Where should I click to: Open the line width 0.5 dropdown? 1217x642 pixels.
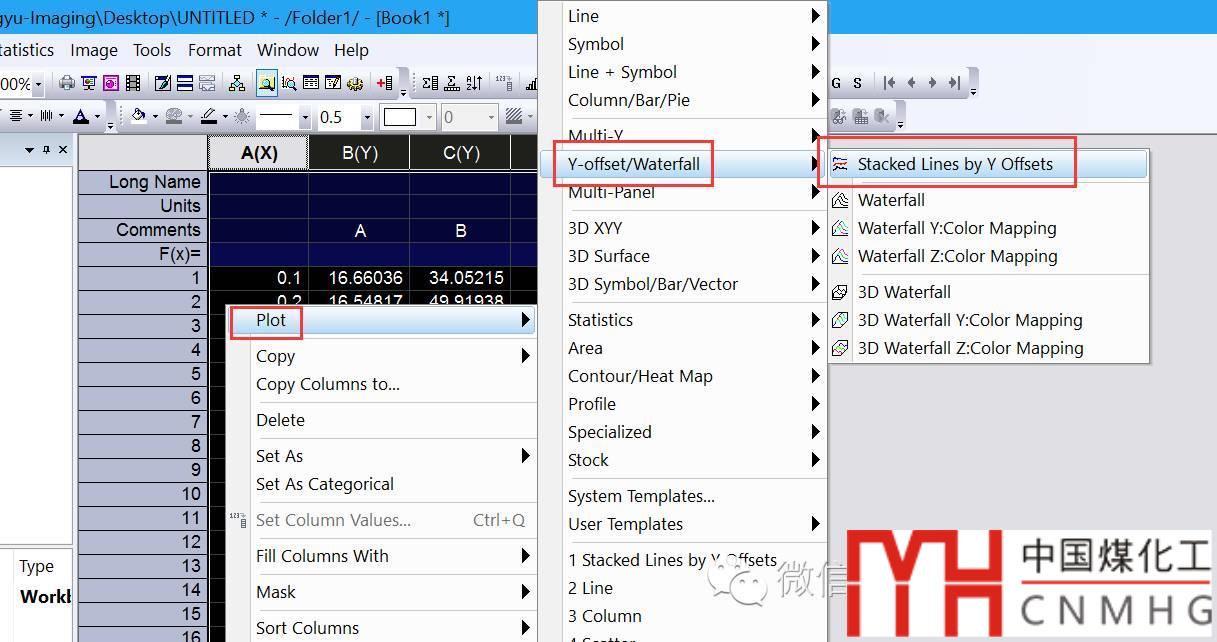click(367, 117)
